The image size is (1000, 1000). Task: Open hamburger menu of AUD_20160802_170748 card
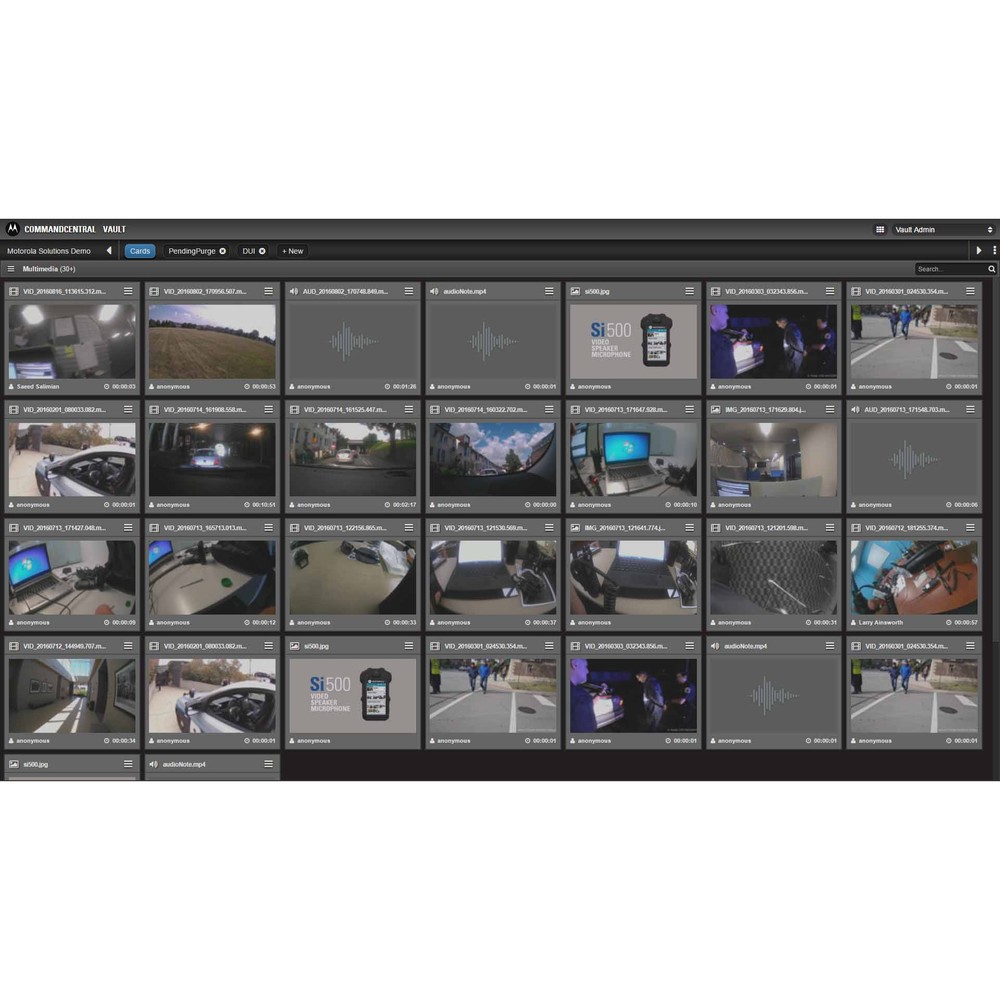409,291
